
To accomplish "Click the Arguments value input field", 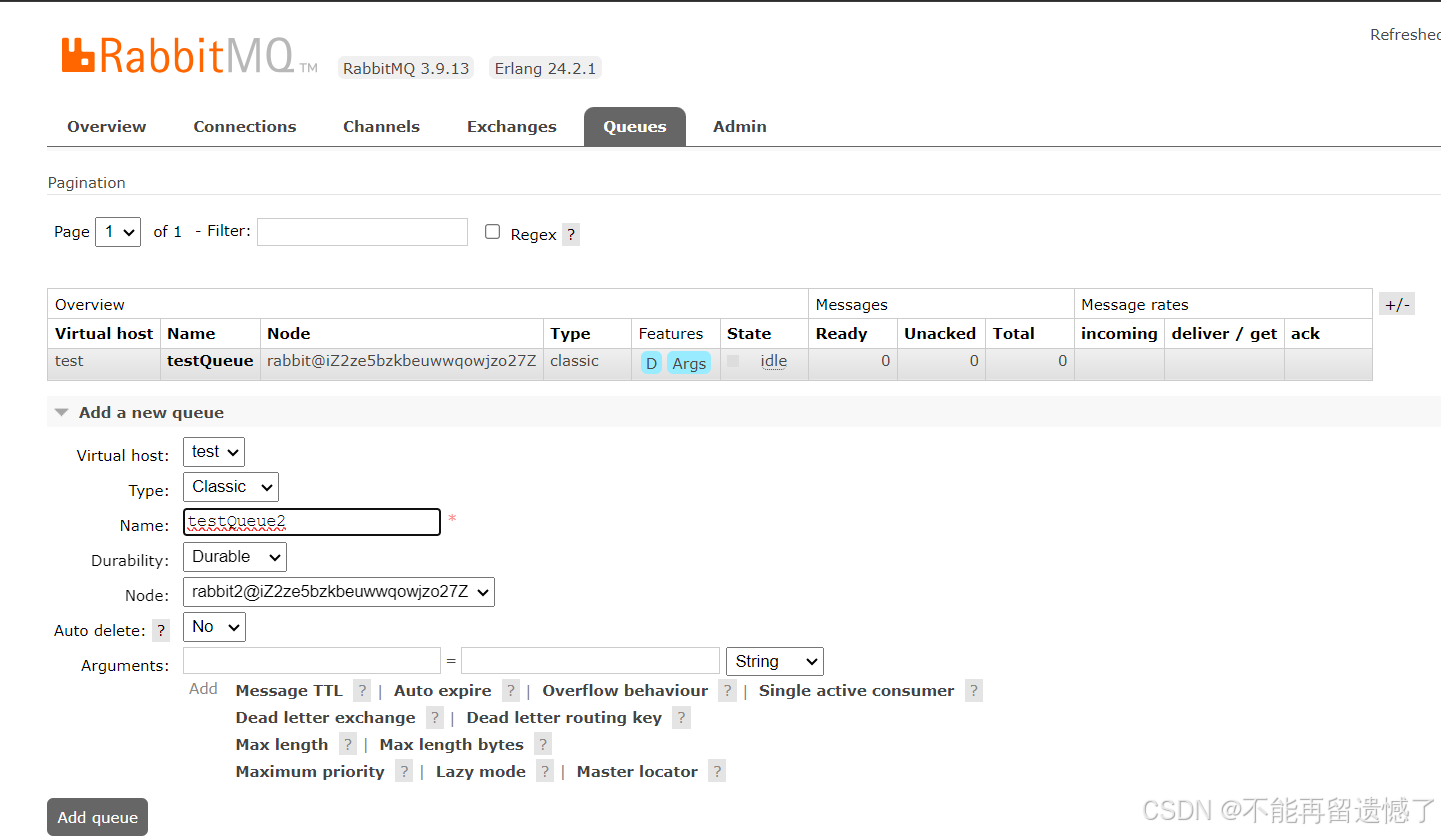I will tap(590, 661).
